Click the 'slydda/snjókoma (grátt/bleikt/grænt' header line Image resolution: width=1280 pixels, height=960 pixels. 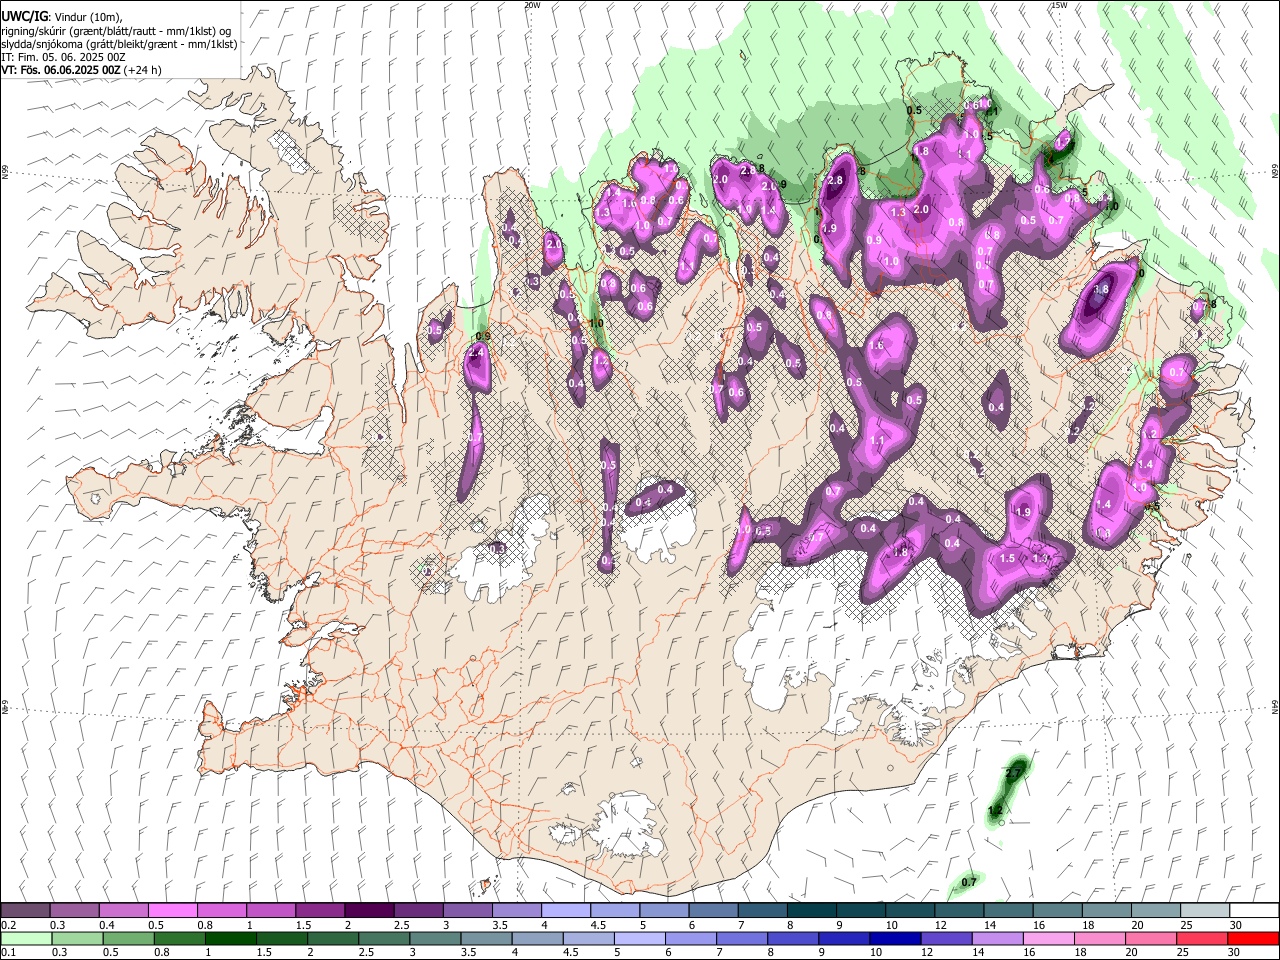(x=120, y=44)
